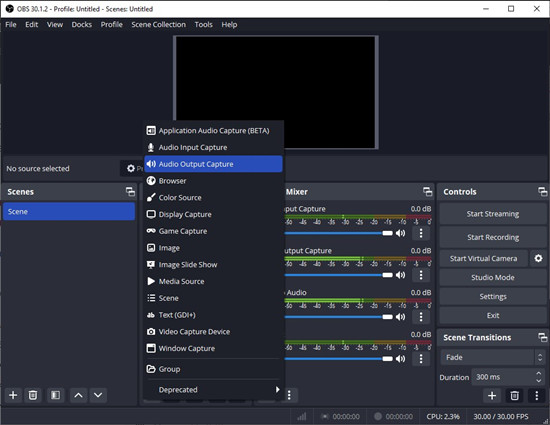Mute the Output Capture mixer channel
Image resolution: width=550 pixels, height=425 pixels.
pyautogui.click(x=401, y=275)
